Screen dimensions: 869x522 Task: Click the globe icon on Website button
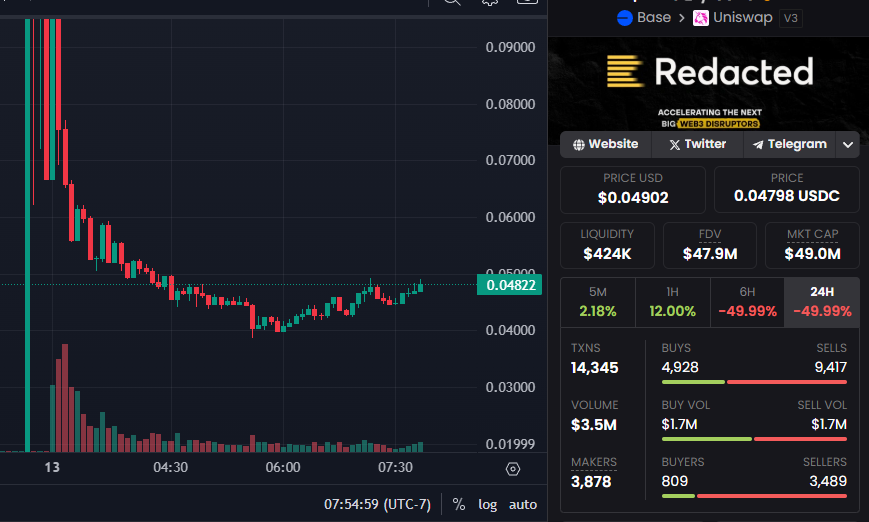coord(579,145)
